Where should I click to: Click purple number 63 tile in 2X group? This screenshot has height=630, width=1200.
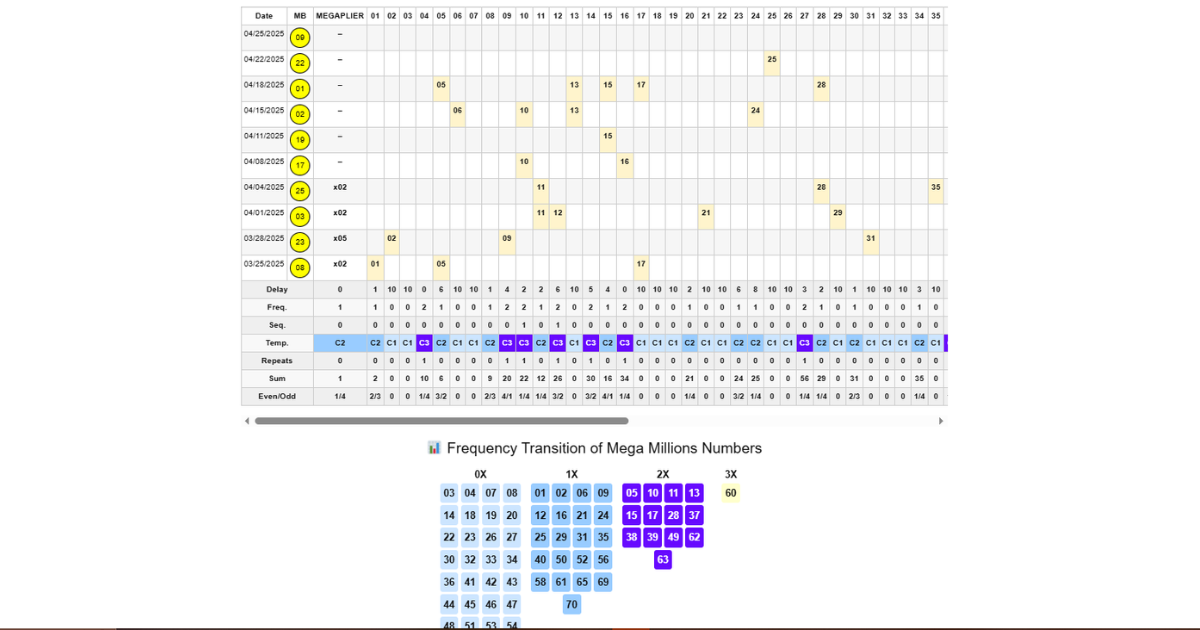[x=663, y=560]
